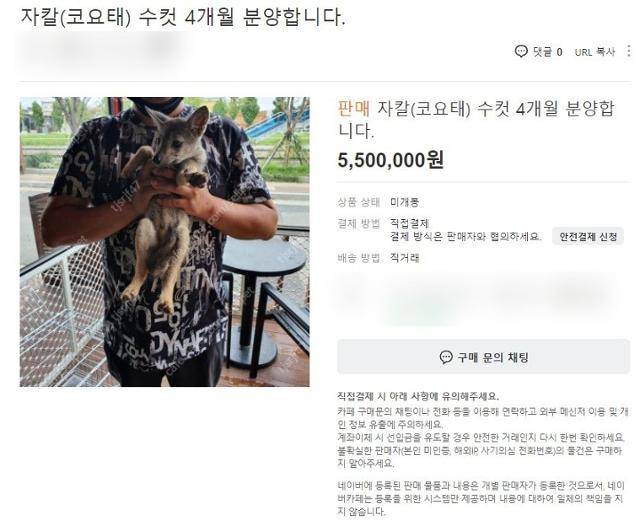
Task: Select the product title beside the 판매 tag
Action: click(x=476, y=120)
